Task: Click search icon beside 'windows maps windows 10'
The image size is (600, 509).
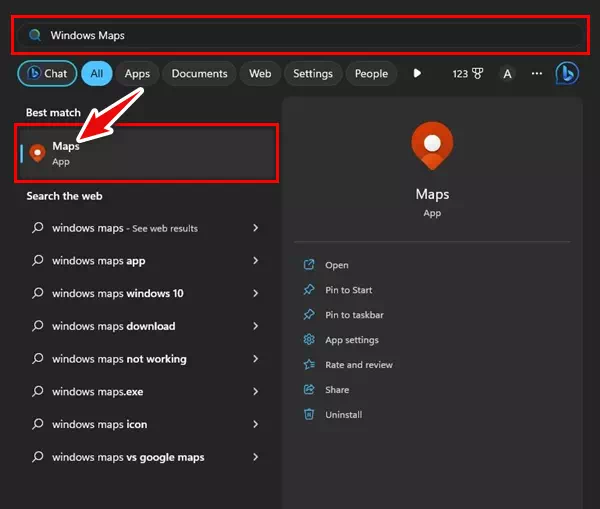Action: pos(38,293)
